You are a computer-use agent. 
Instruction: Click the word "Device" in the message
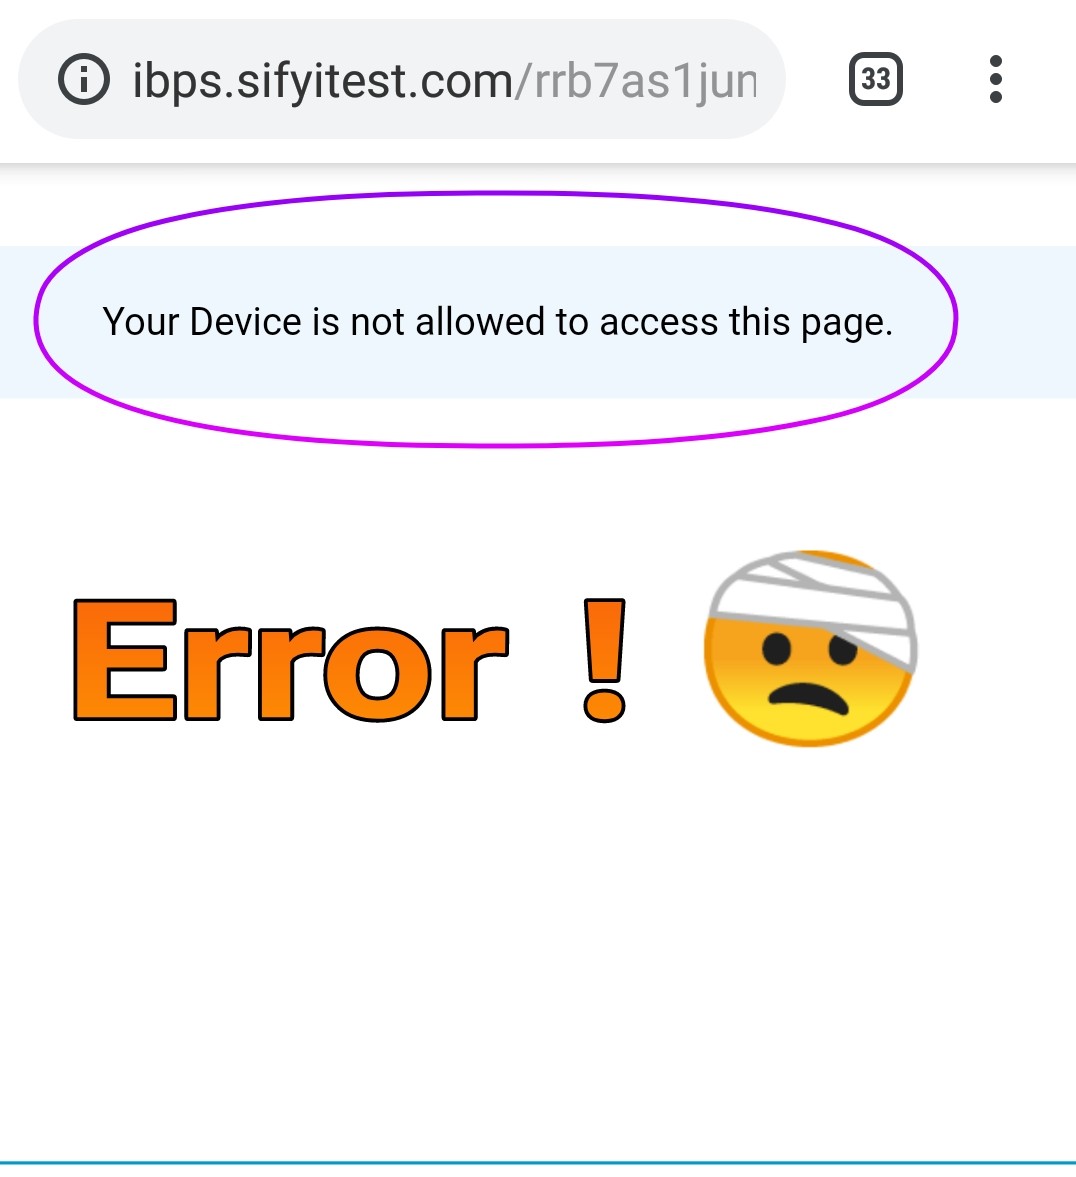(x=246, y=322)
